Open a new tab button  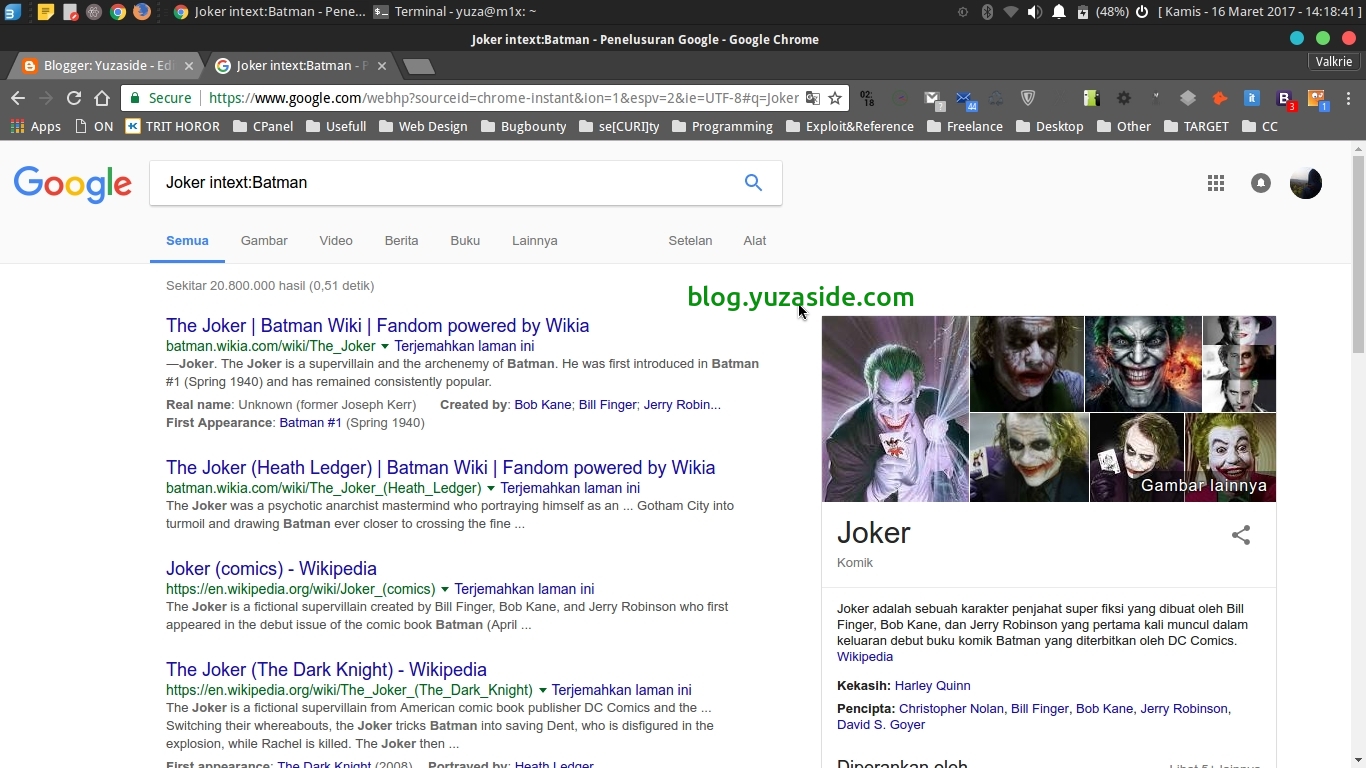419,66
